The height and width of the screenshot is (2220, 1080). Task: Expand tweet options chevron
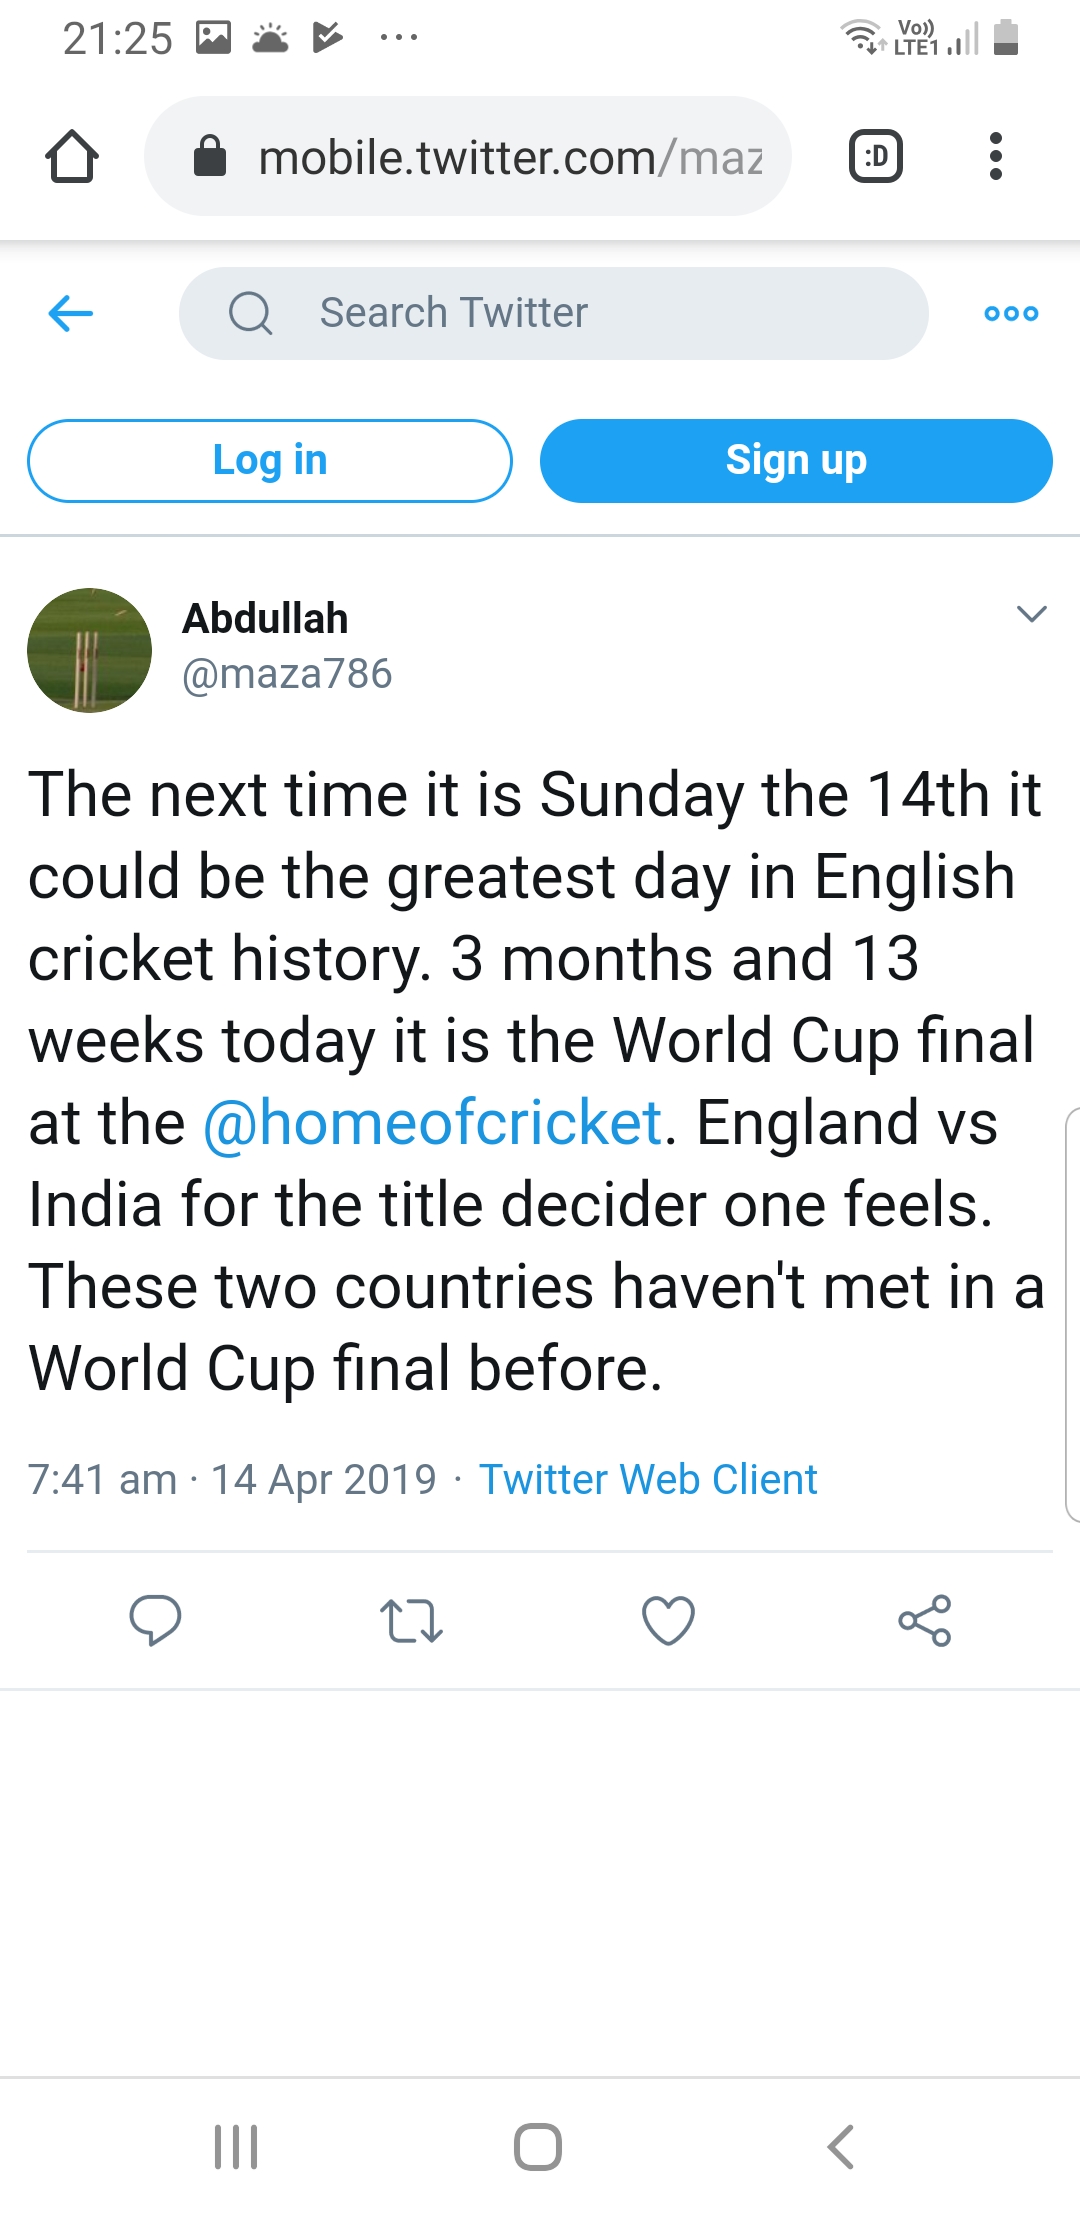(1031, 614)
